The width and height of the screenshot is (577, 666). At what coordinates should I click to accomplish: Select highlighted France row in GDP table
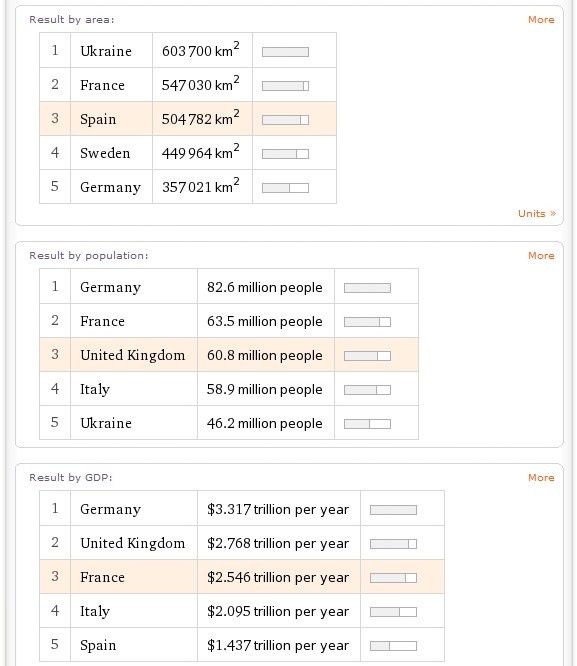[242, 577]
